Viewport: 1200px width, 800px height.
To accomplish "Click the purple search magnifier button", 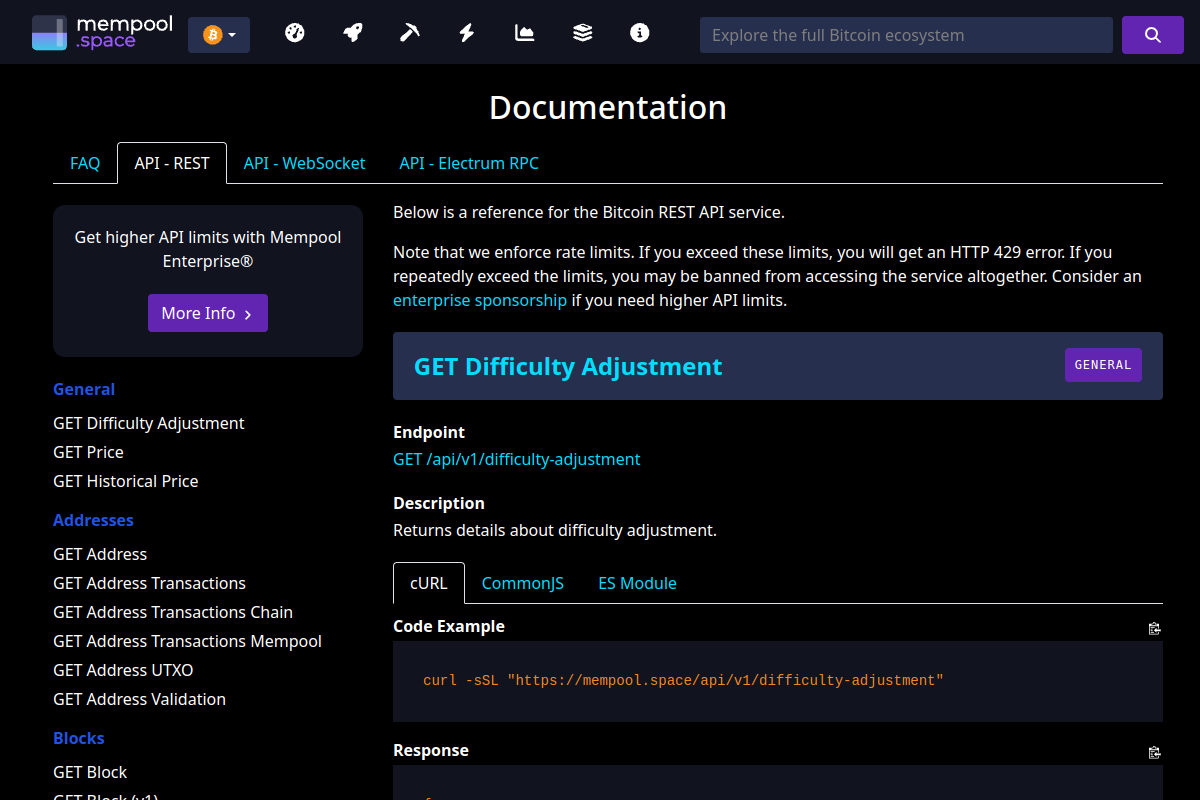I will point(1152,35).
